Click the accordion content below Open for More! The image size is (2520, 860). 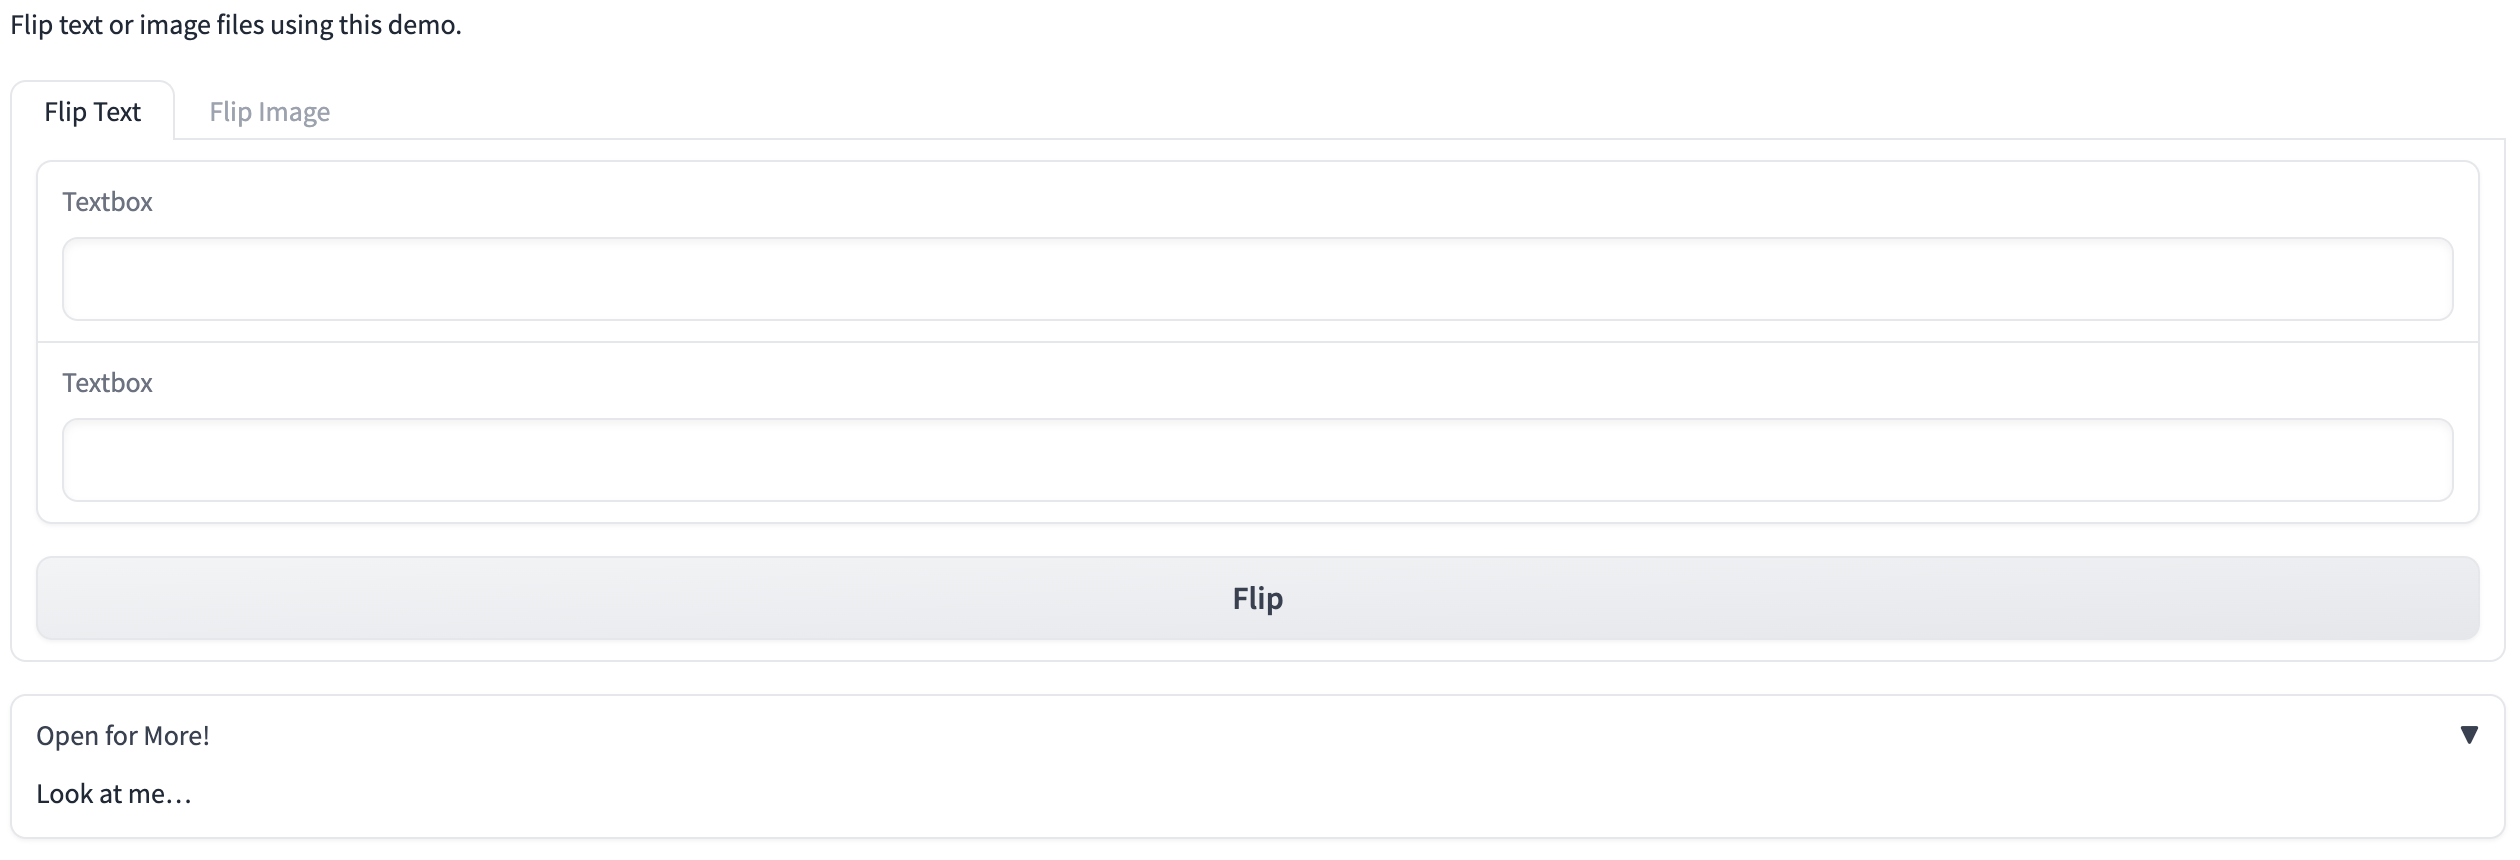[114, 794]
